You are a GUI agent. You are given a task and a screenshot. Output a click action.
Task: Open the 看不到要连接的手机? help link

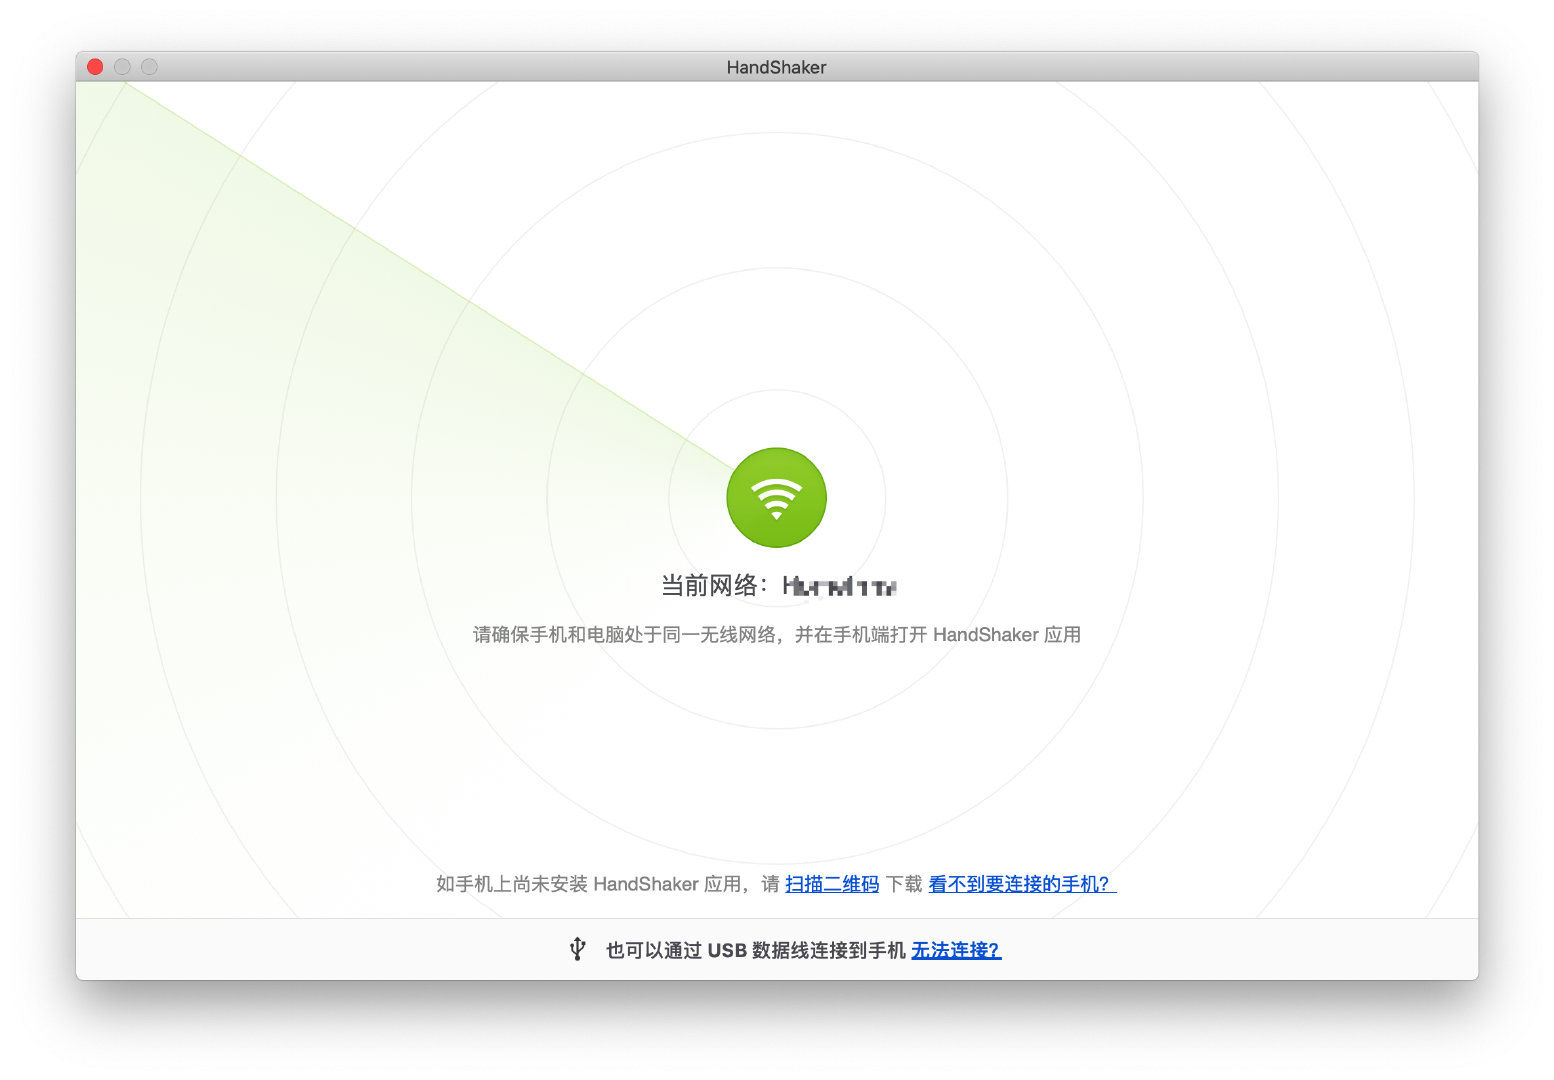[1022, 884]
